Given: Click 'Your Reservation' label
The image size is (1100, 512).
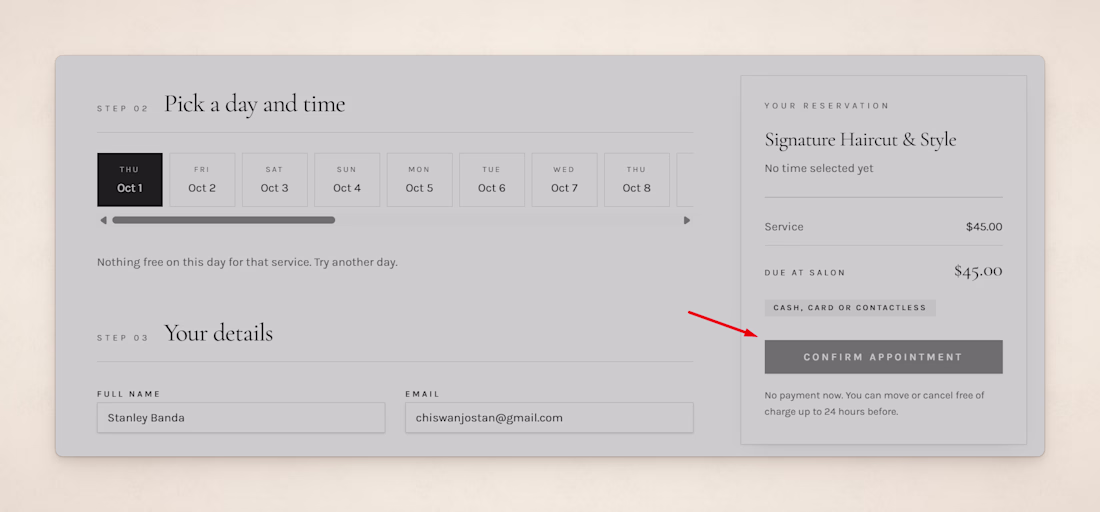Looking at the screenshot, I should 826,106.
